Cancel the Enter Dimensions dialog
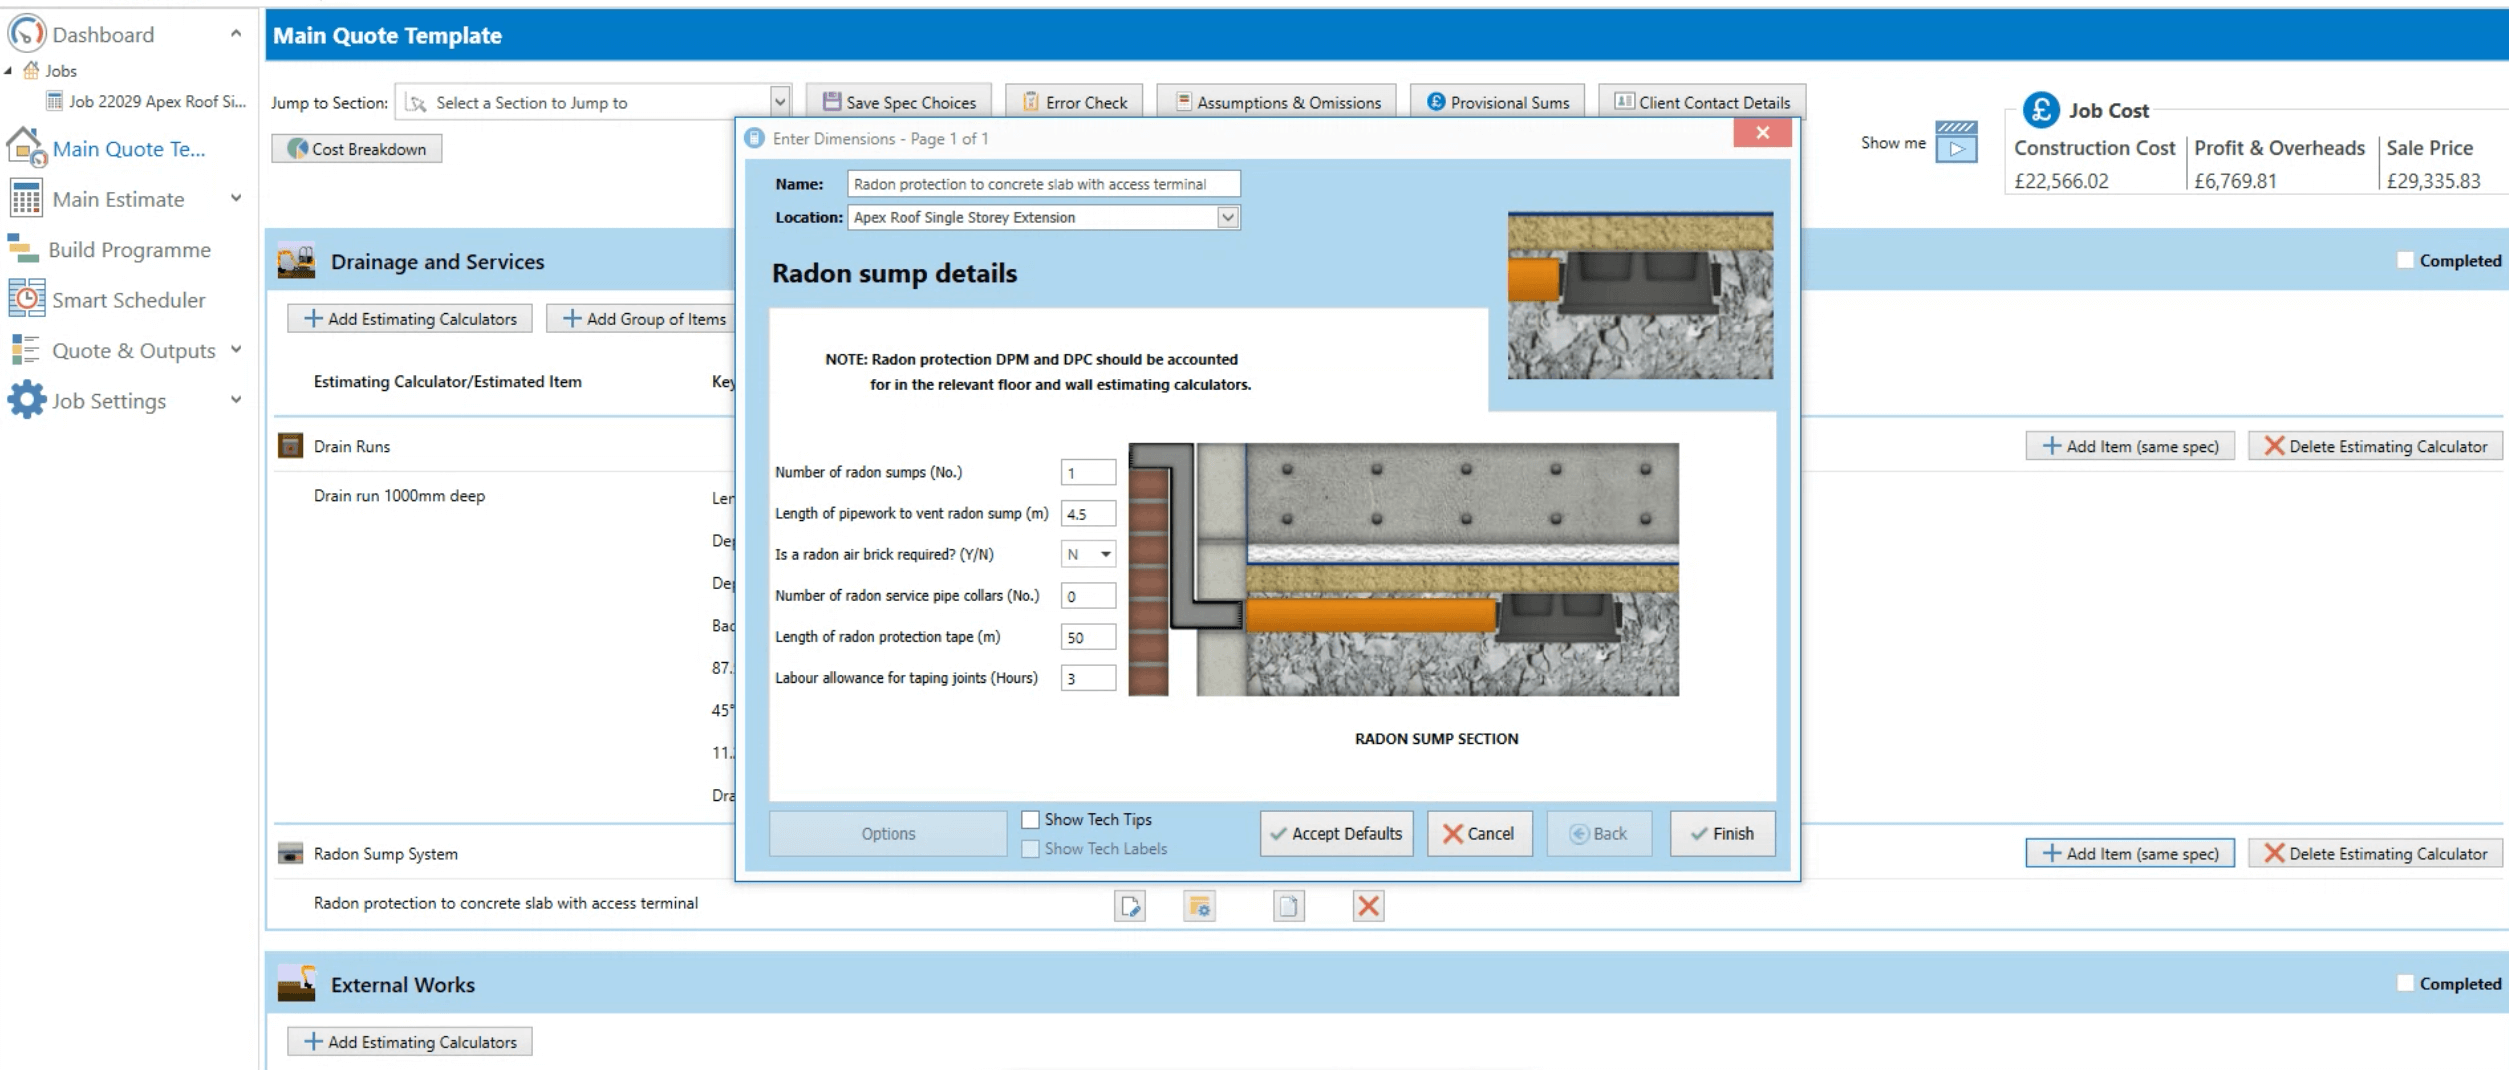The height and width of the screenshot is (1070, 2509). click(1479, 833)
